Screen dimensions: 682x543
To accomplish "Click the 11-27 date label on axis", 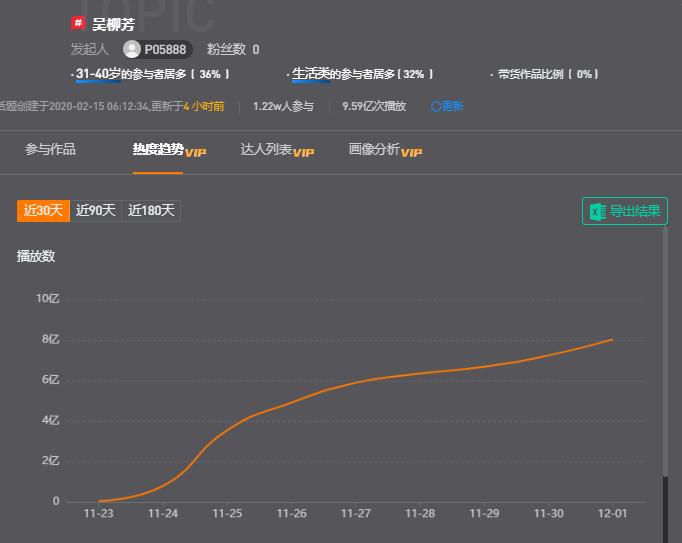I will tap(356, 513).
